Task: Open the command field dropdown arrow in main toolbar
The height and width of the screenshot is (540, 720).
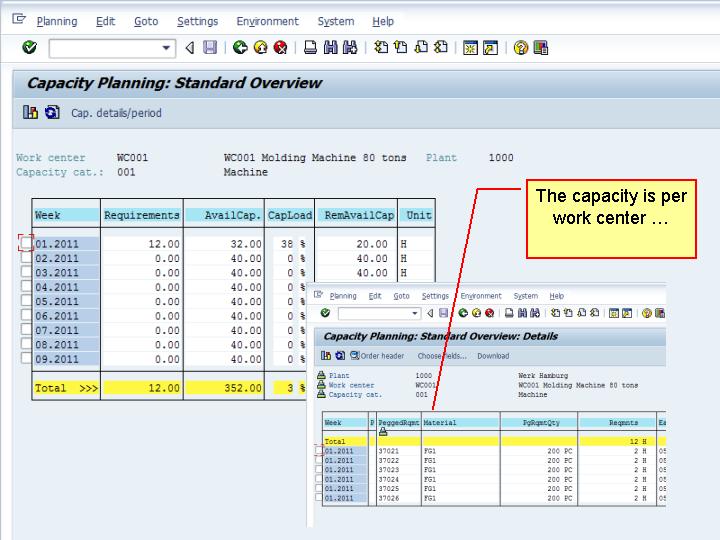Action: click(166, 48)
